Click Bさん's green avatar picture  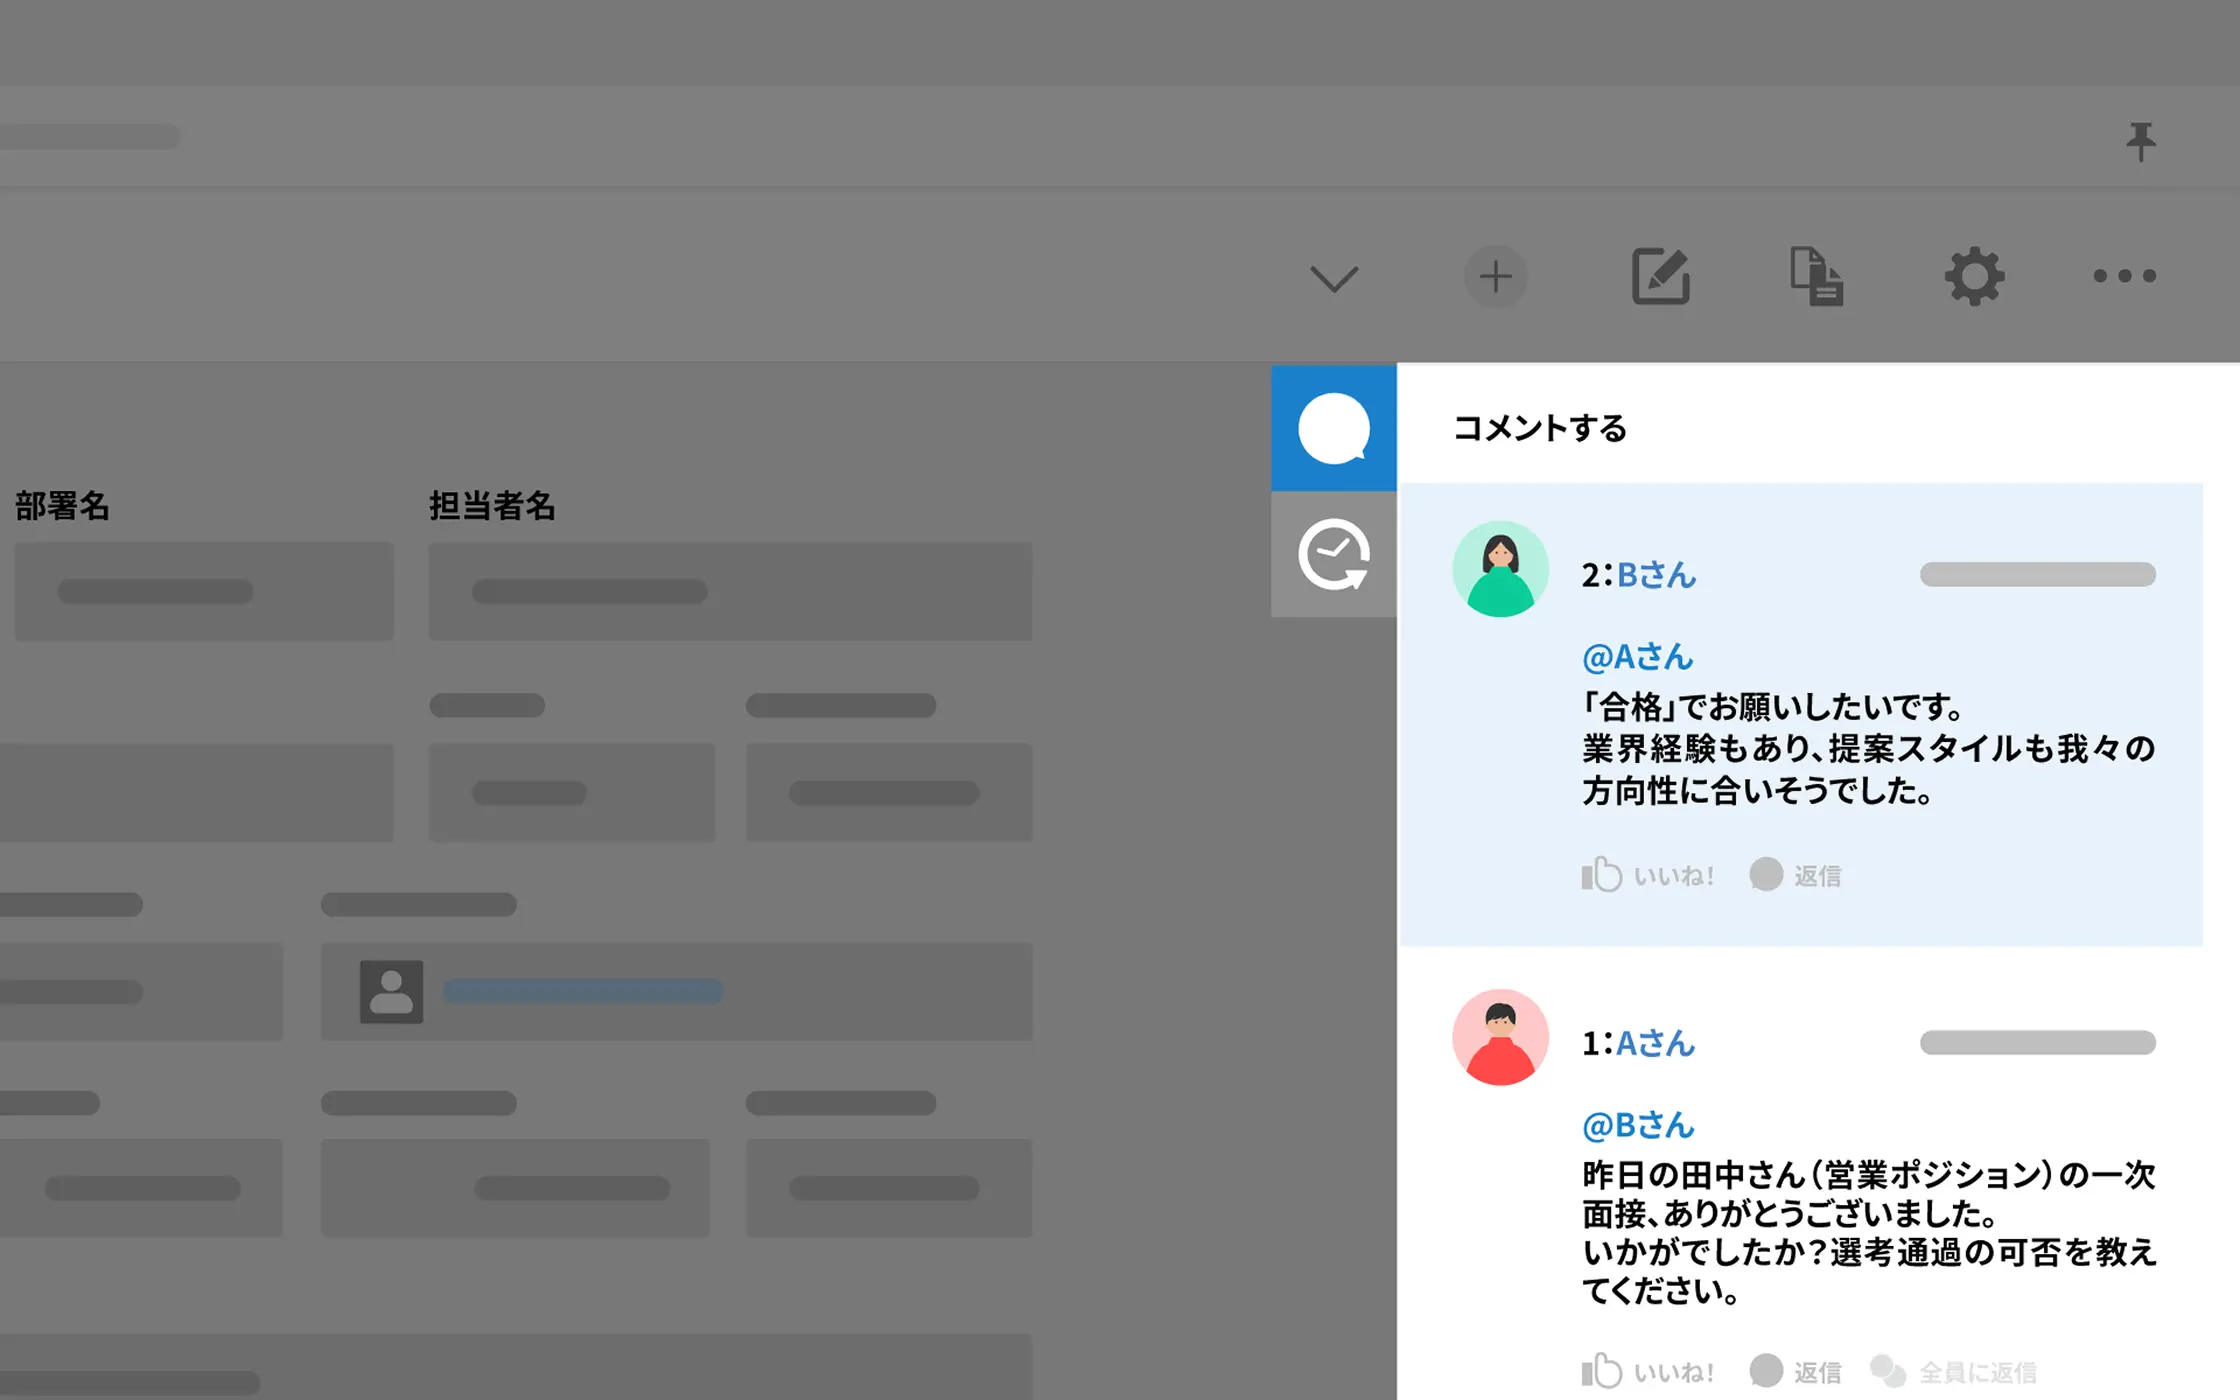[x=1500, y=569]
